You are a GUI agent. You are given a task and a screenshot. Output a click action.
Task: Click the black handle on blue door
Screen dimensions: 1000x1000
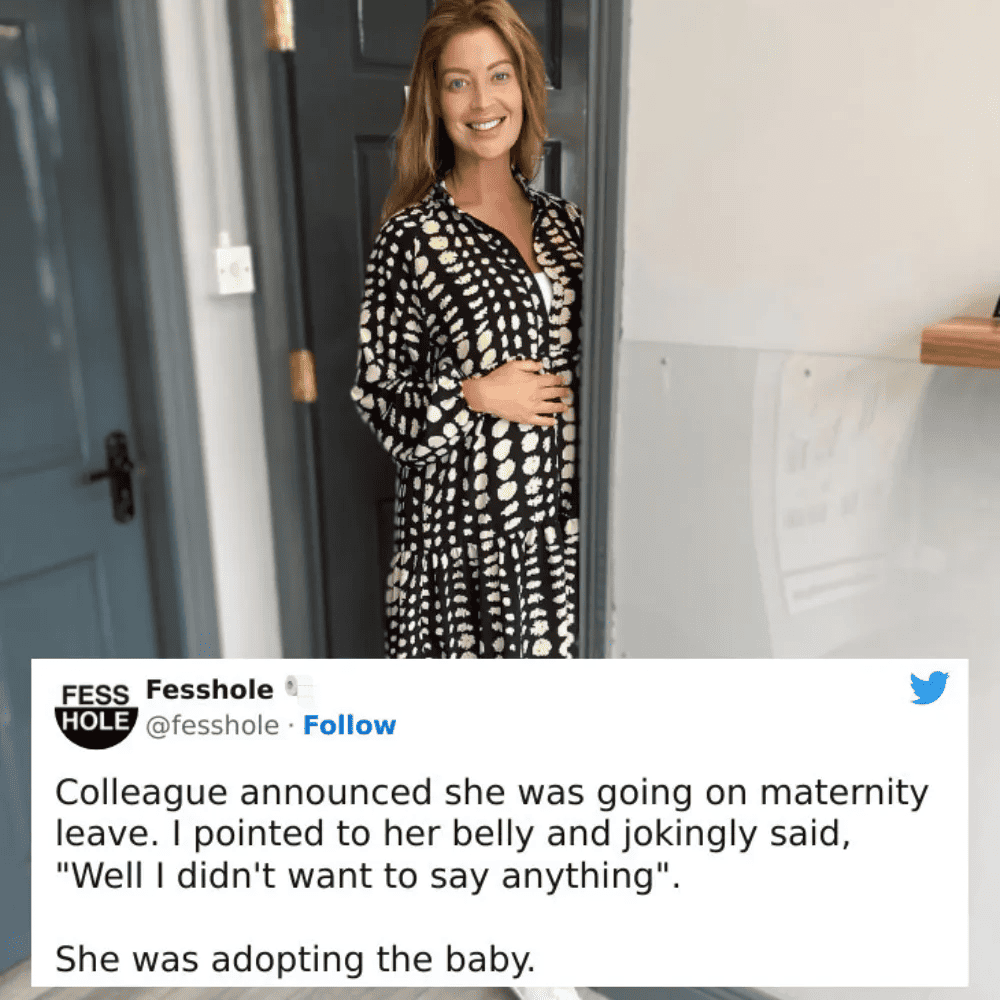click(115, 477)
